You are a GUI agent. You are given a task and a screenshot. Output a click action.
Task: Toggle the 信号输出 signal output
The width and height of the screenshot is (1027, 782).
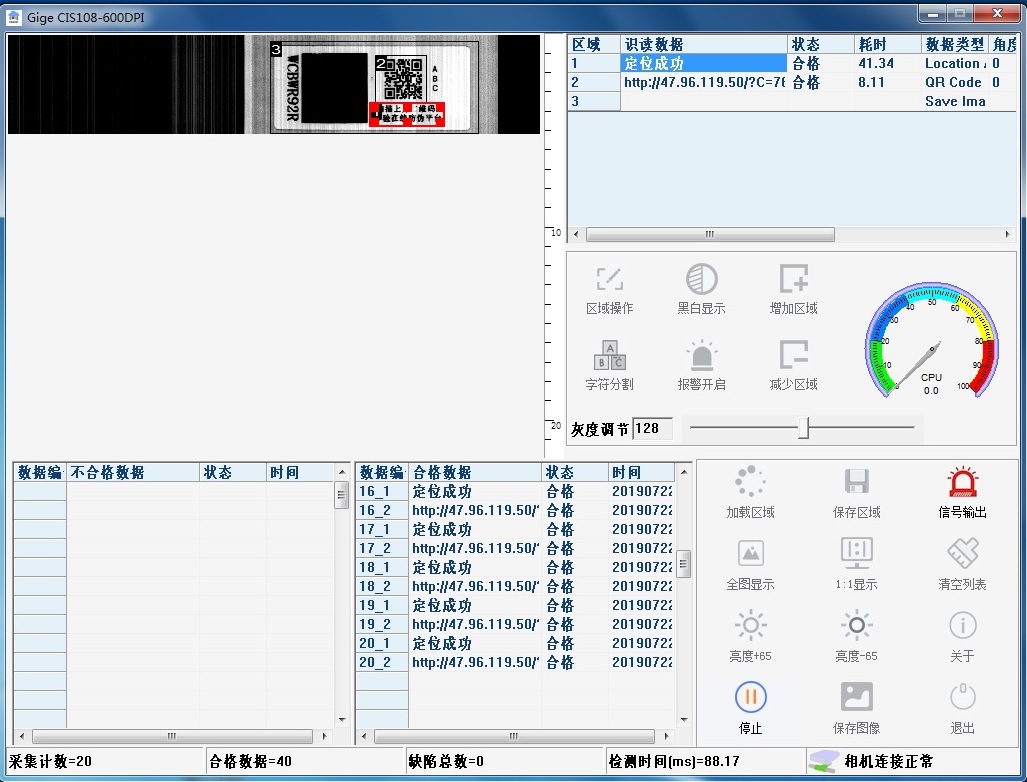[962, 485]
